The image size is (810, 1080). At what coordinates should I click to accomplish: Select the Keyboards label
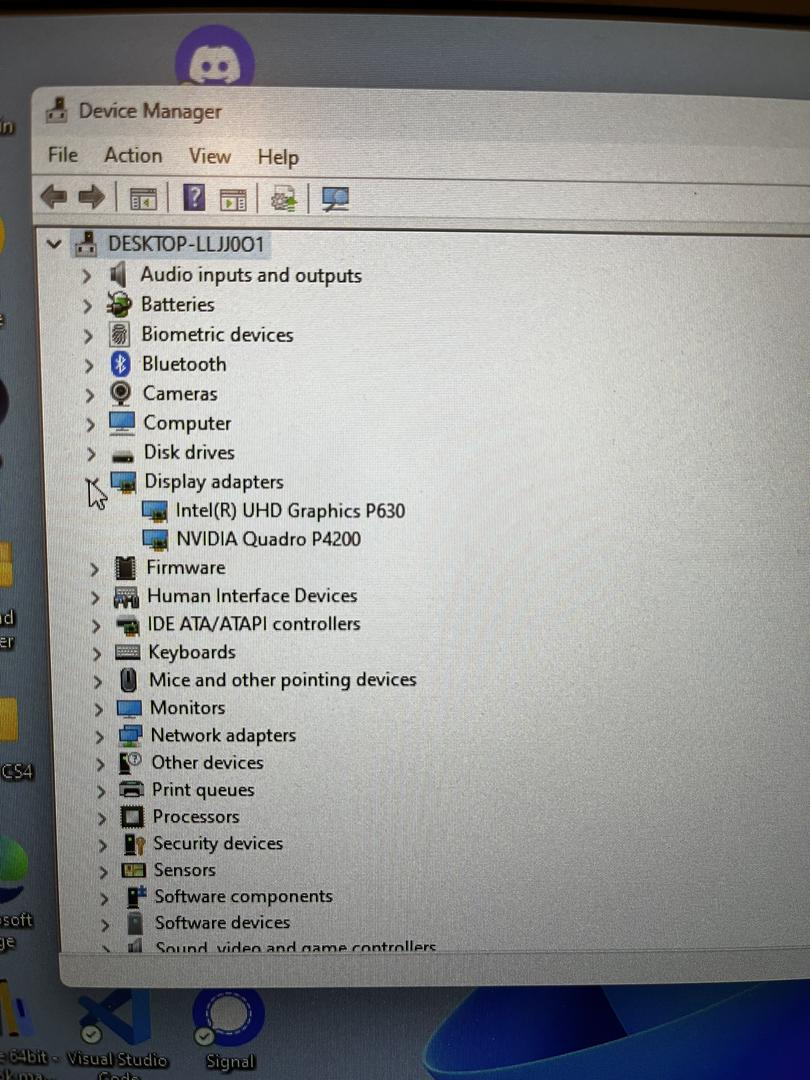click(192, 652)
